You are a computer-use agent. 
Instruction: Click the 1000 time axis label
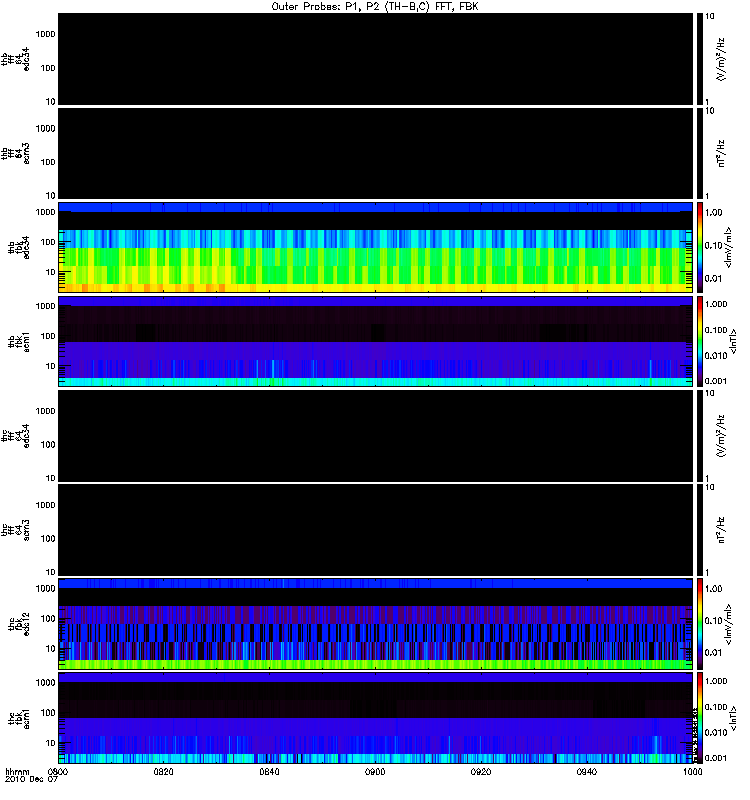(x=692, y=771)
